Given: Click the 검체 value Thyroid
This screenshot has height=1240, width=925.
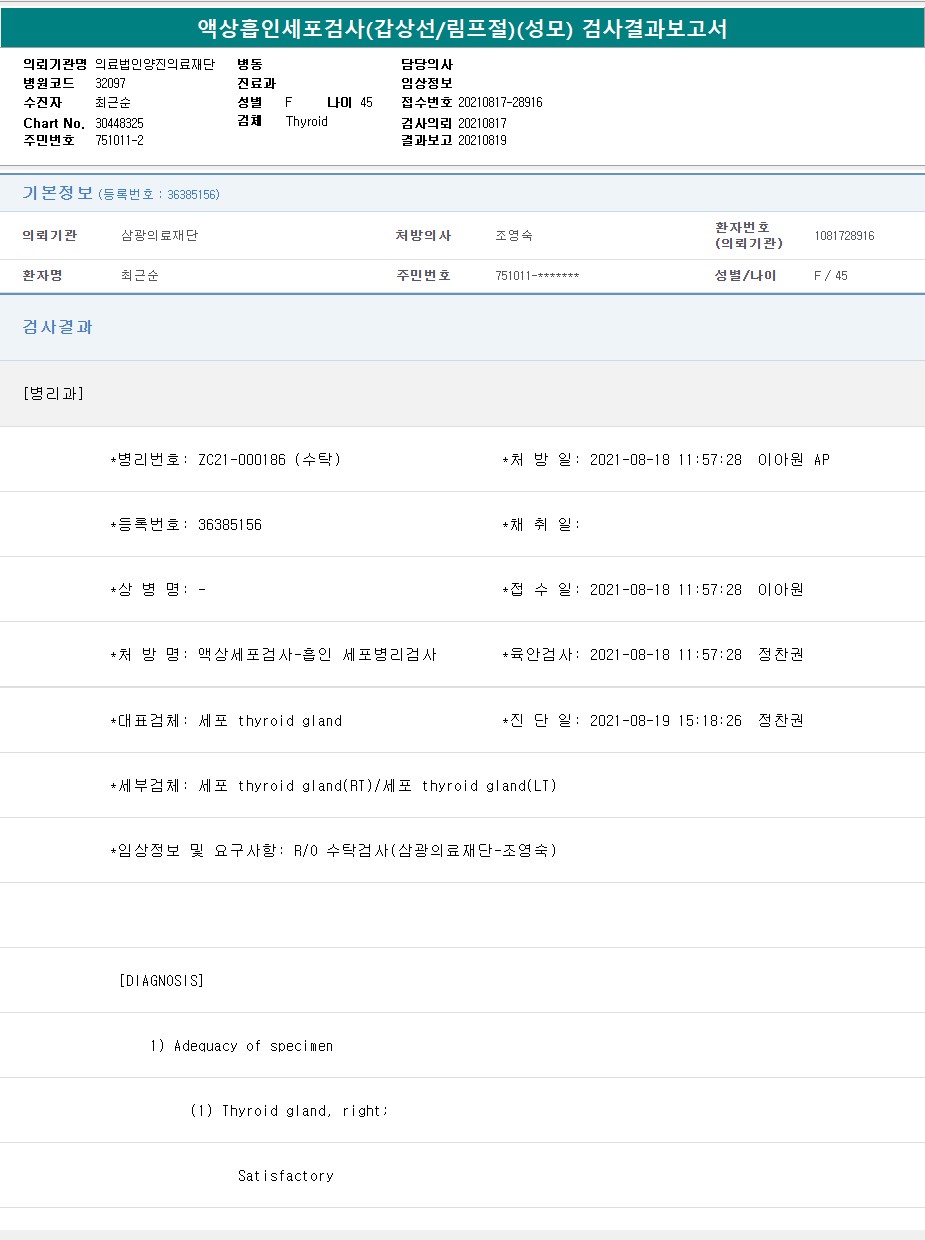Looking at the screenshot, I should point(306,122).
